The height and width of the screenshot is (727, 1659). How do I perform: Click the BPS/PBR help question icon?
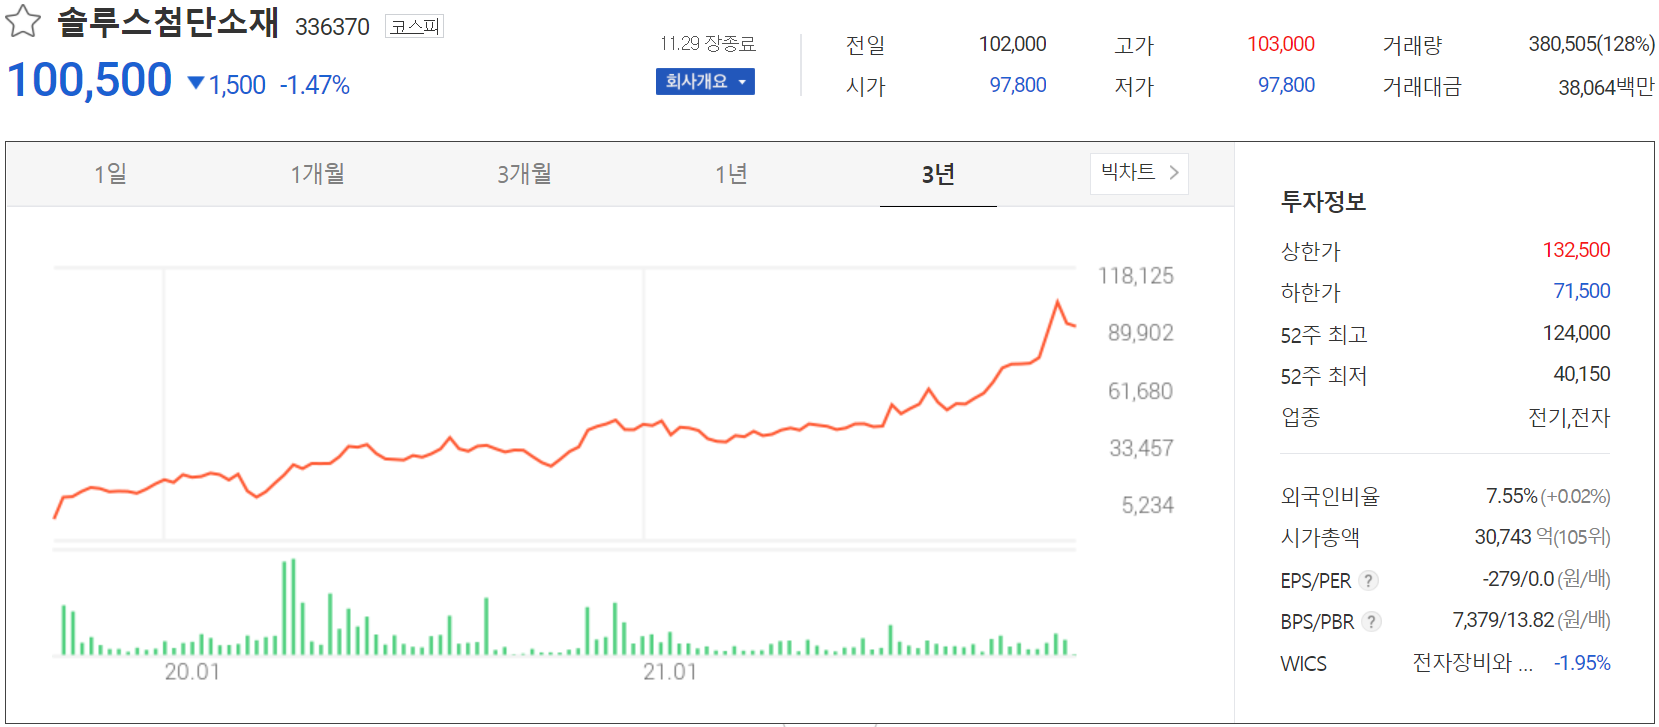tap(1372, 622)
